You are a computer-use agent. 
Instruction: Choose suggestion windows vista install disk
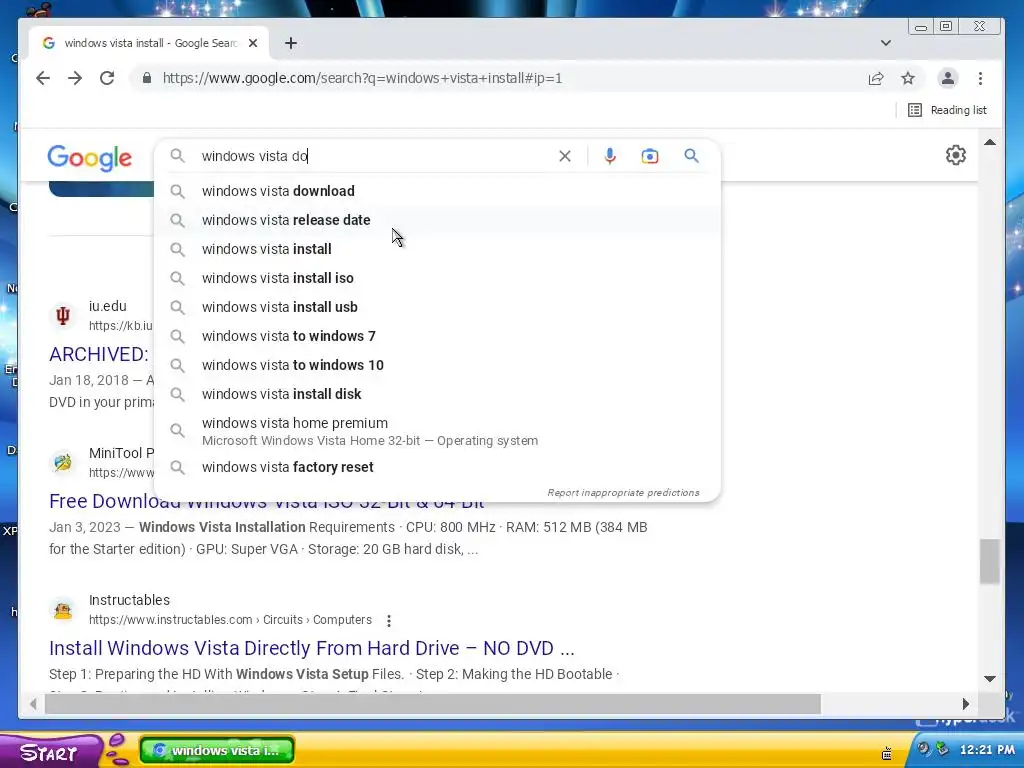click(x=438, y=394)
